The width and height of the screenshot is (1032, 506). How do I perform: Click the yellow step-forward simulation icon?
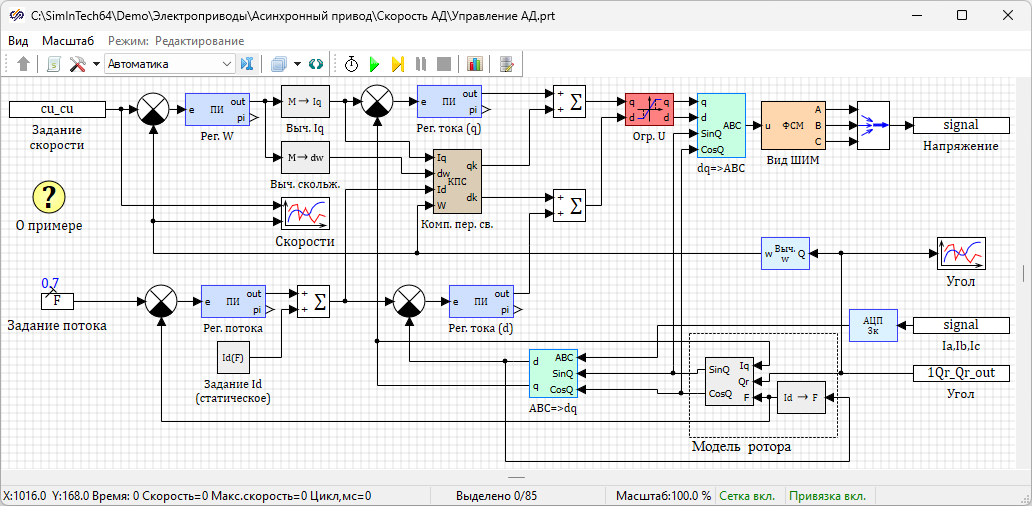tap(397, 64)
